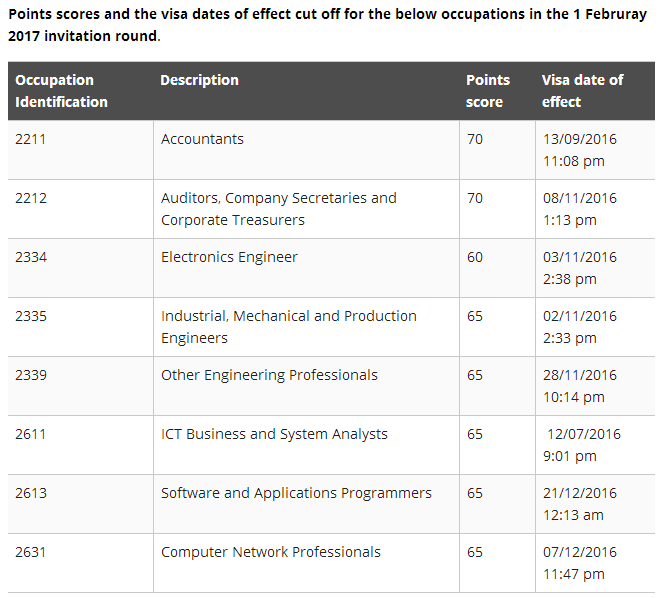
Task: Select occupation code 2335 cell
Action: point(31,316)
